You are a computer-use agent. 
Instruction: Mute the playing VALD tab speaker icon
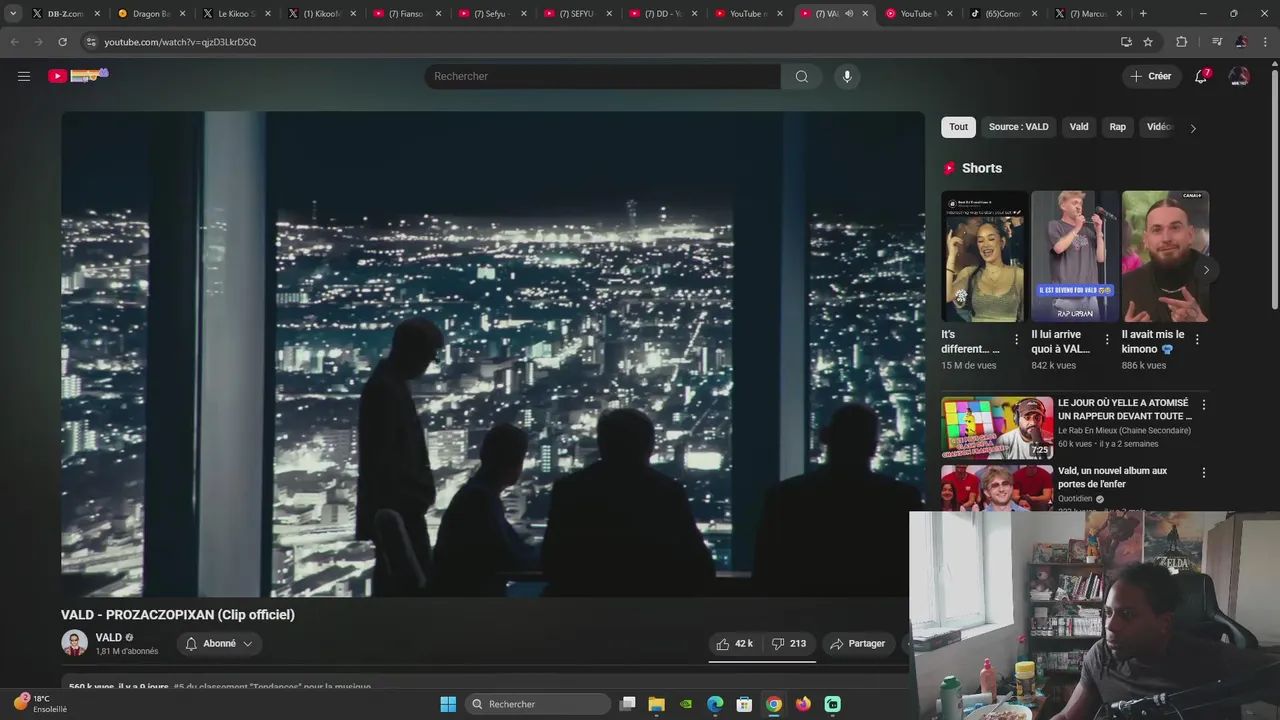click(849, 14)
